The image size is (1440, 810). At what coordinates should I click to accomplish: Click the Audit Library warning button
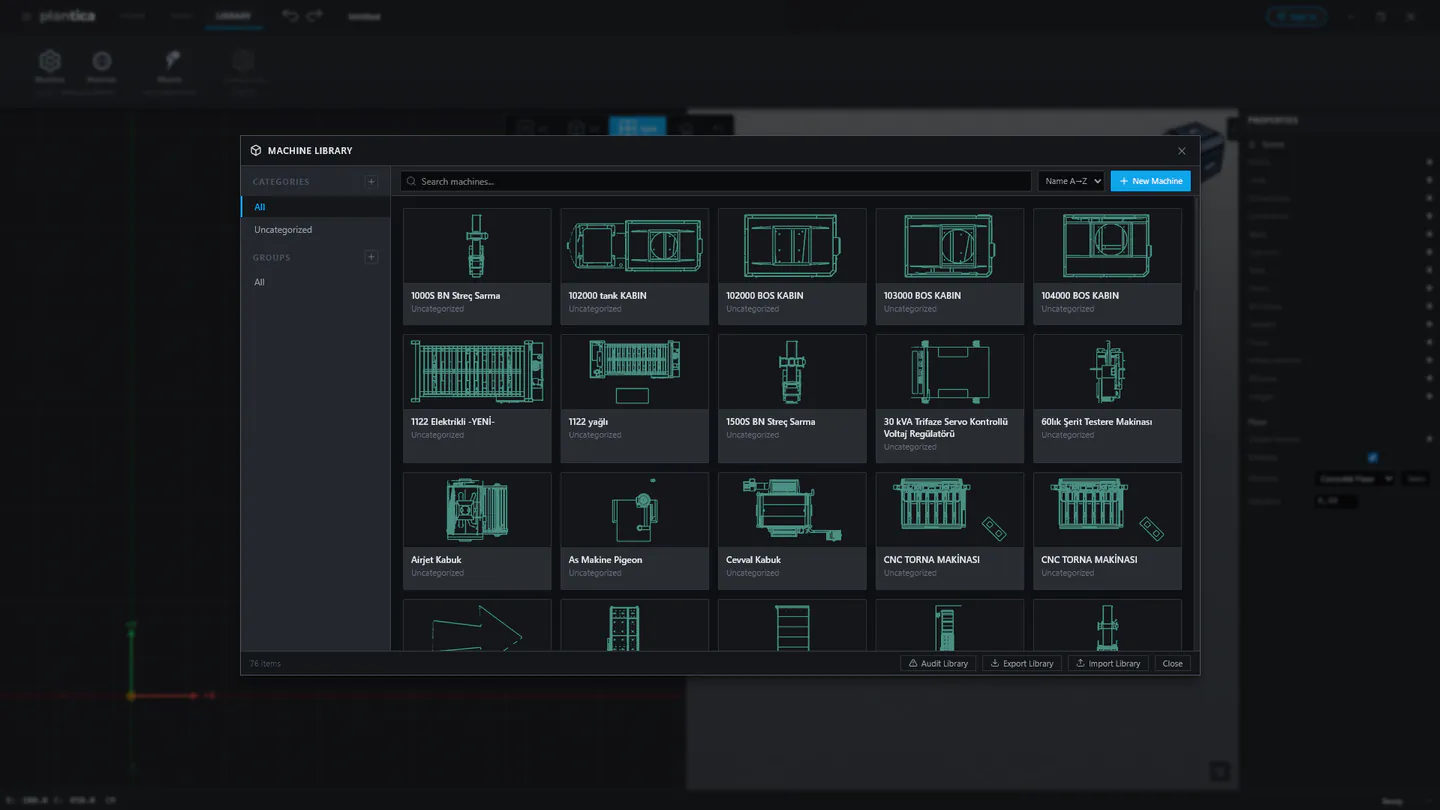coord(938,663)
